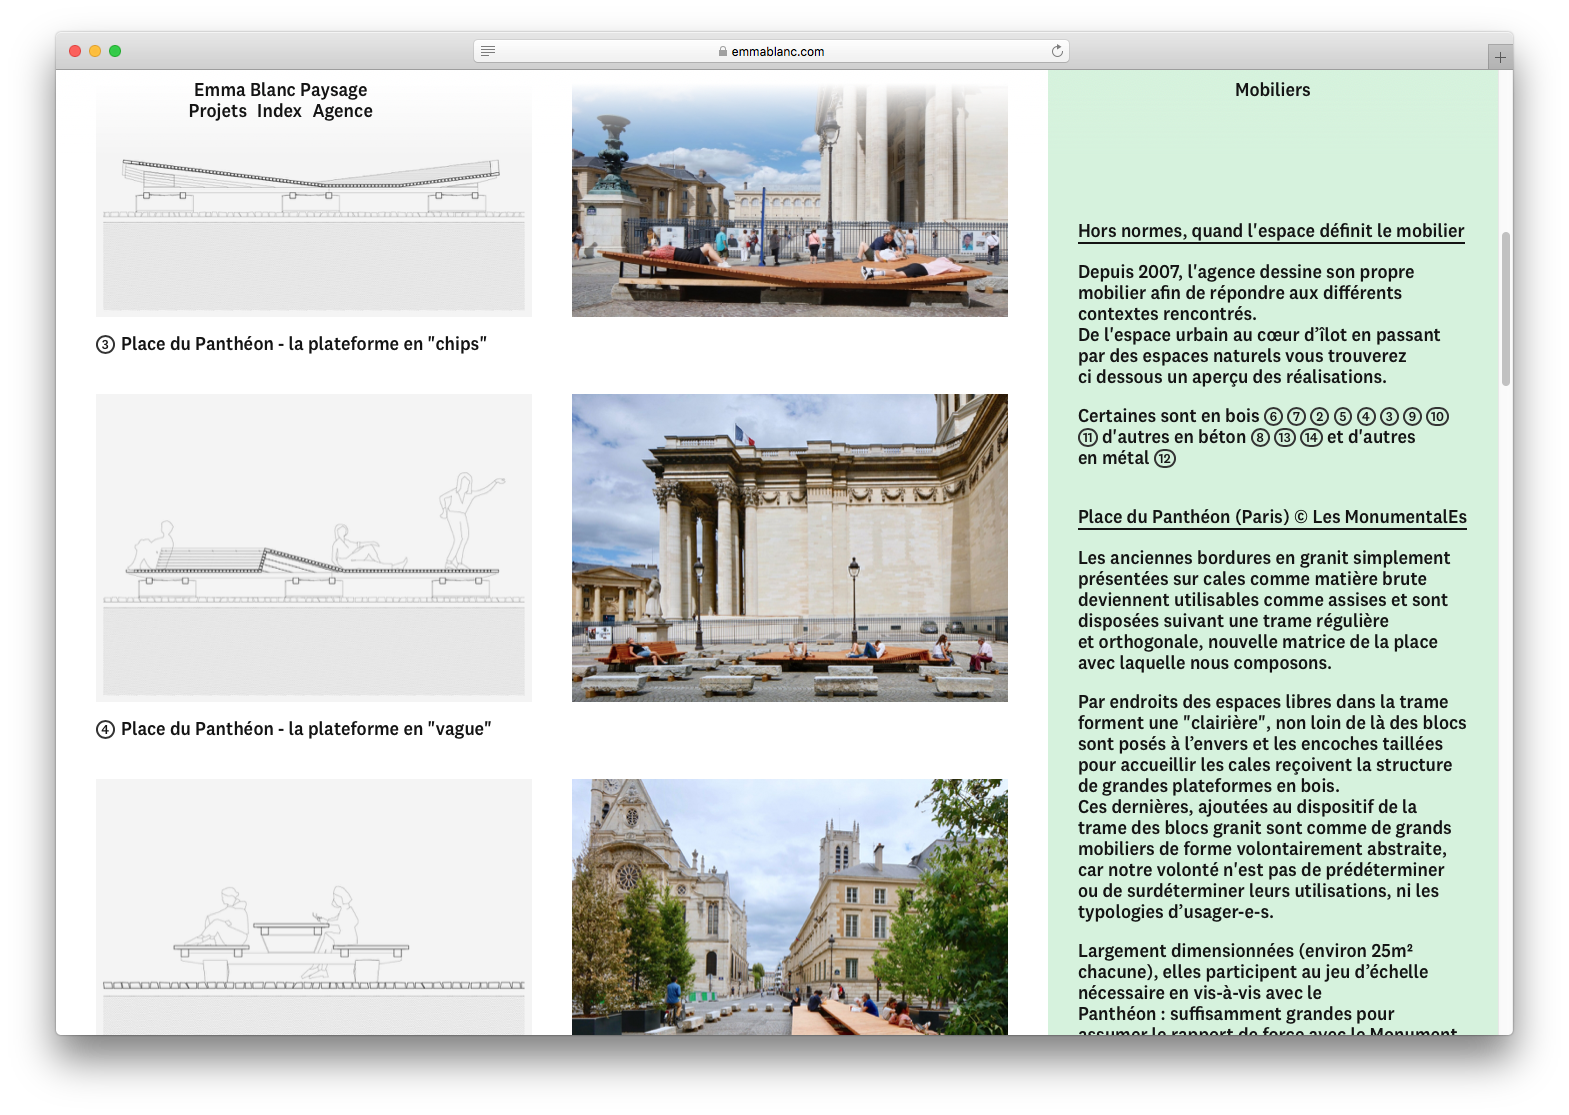Click circled number 10 in wood list

click(1437, 417)
